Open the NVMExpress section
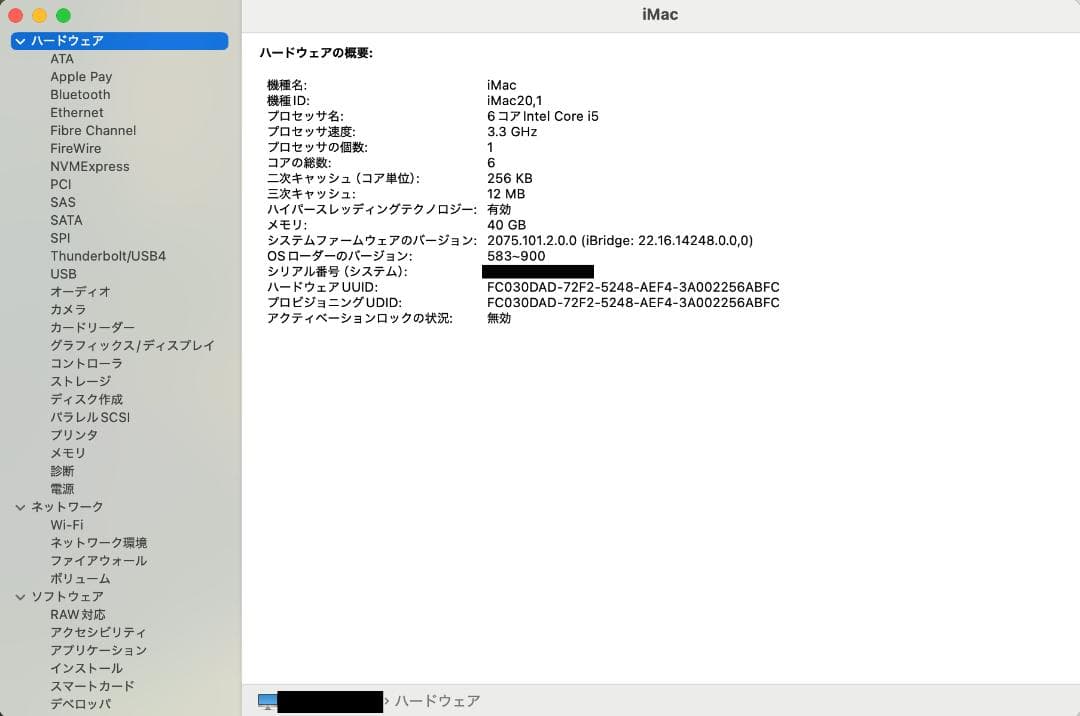1080x716 pixels. click(x=90, y=166)
